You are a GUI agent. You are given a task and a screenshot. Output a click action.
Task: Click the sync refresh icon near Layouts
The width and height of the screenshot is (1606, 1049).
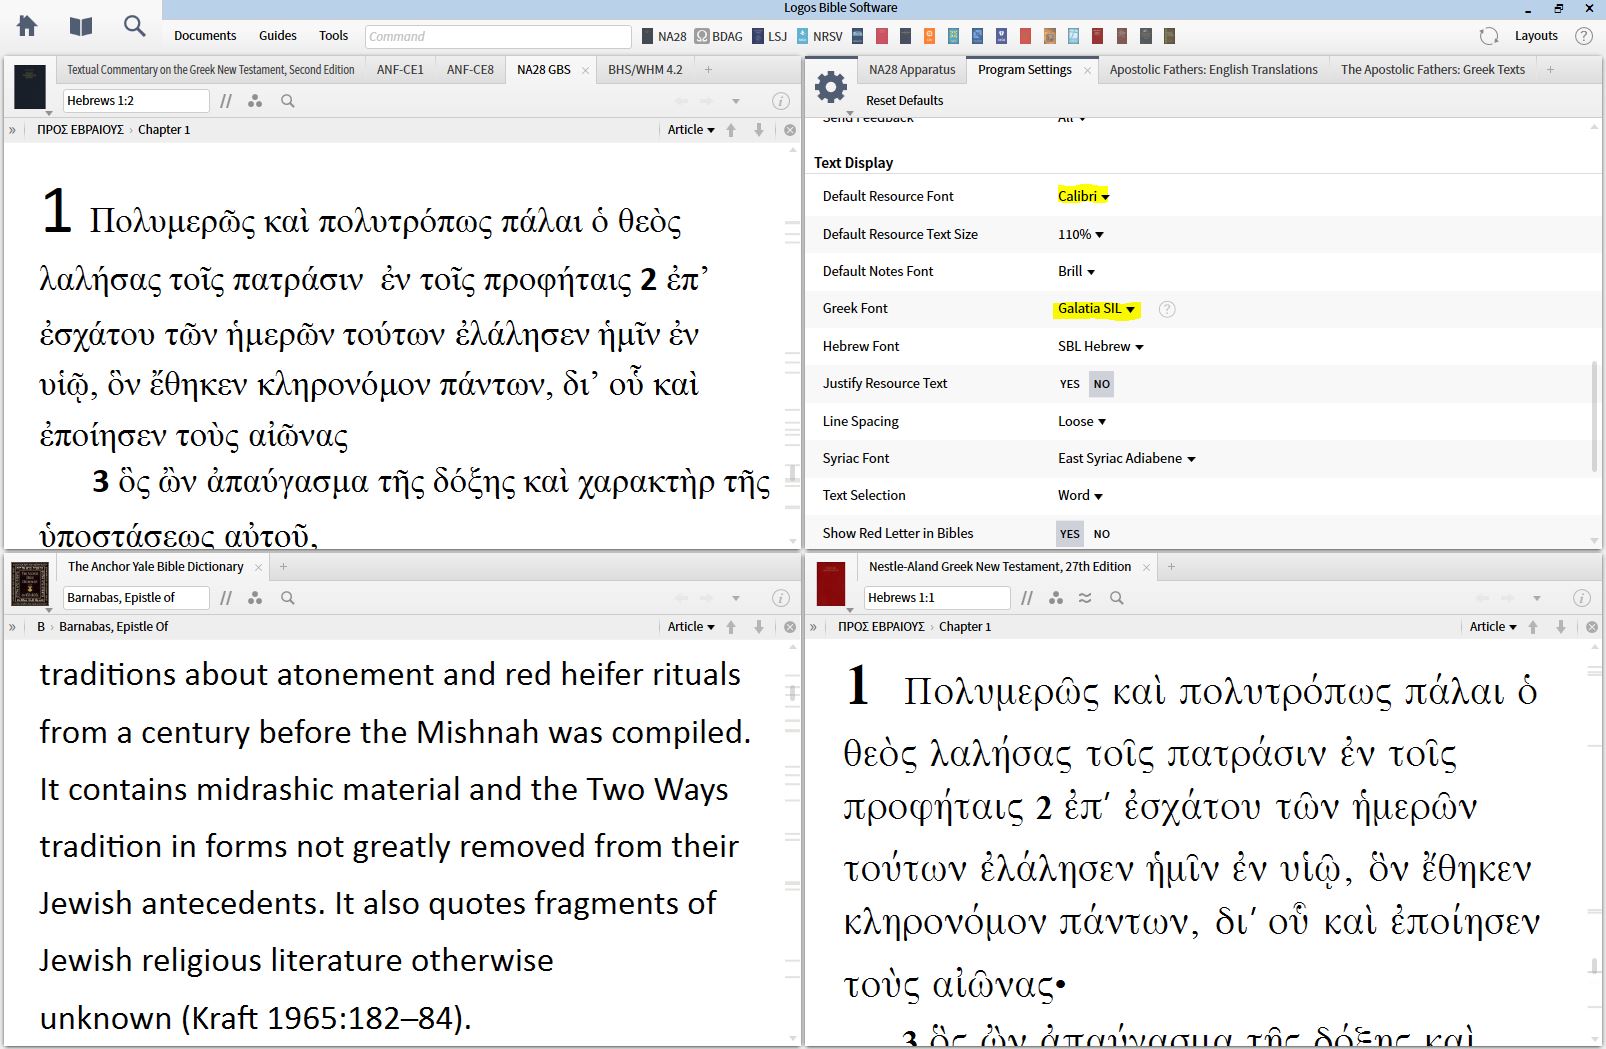[1489, 36]
